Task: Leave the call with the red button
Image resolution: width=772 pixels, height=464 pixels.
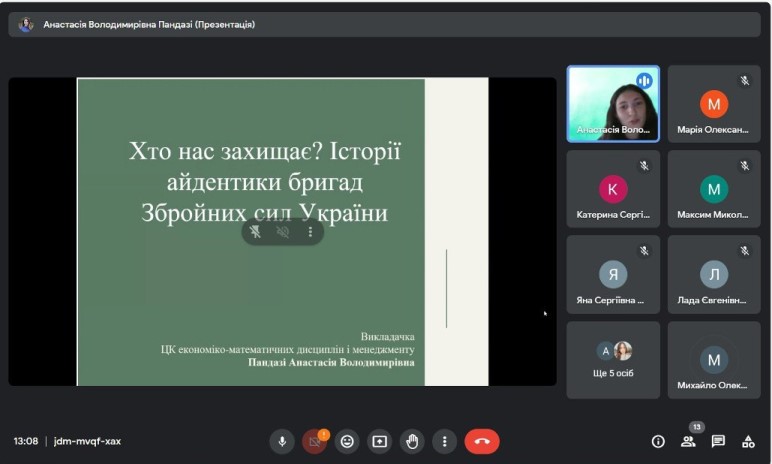Action: coord(482,441)
